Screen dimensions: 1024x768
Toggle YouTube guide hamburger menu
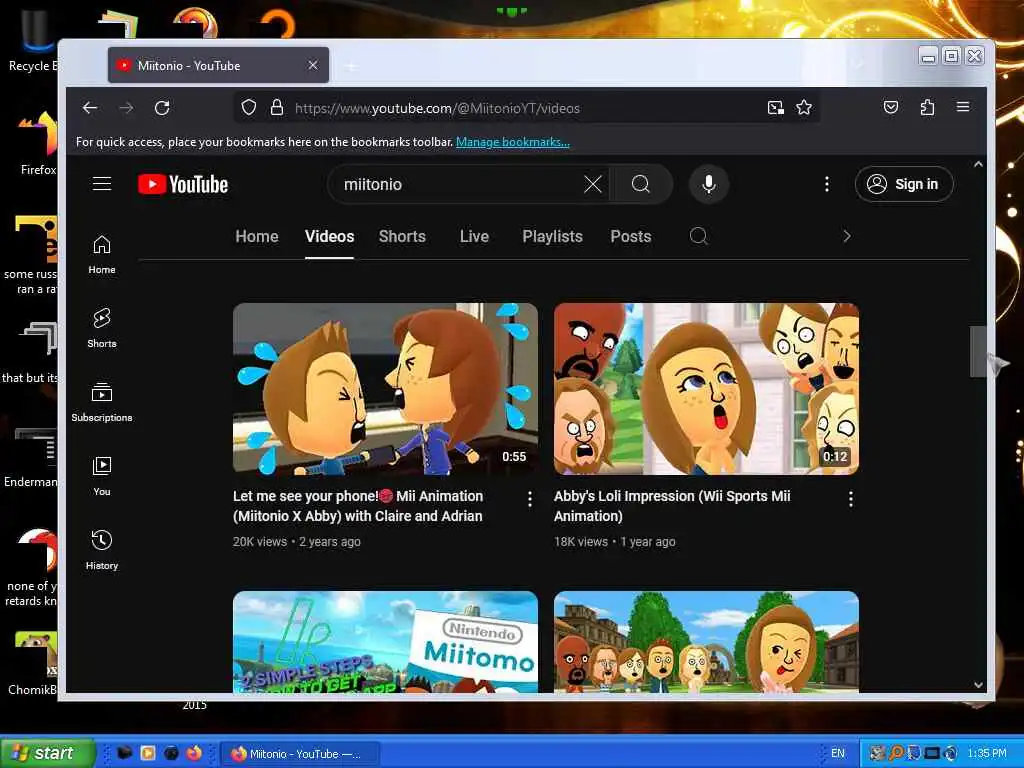coord(102,184)
